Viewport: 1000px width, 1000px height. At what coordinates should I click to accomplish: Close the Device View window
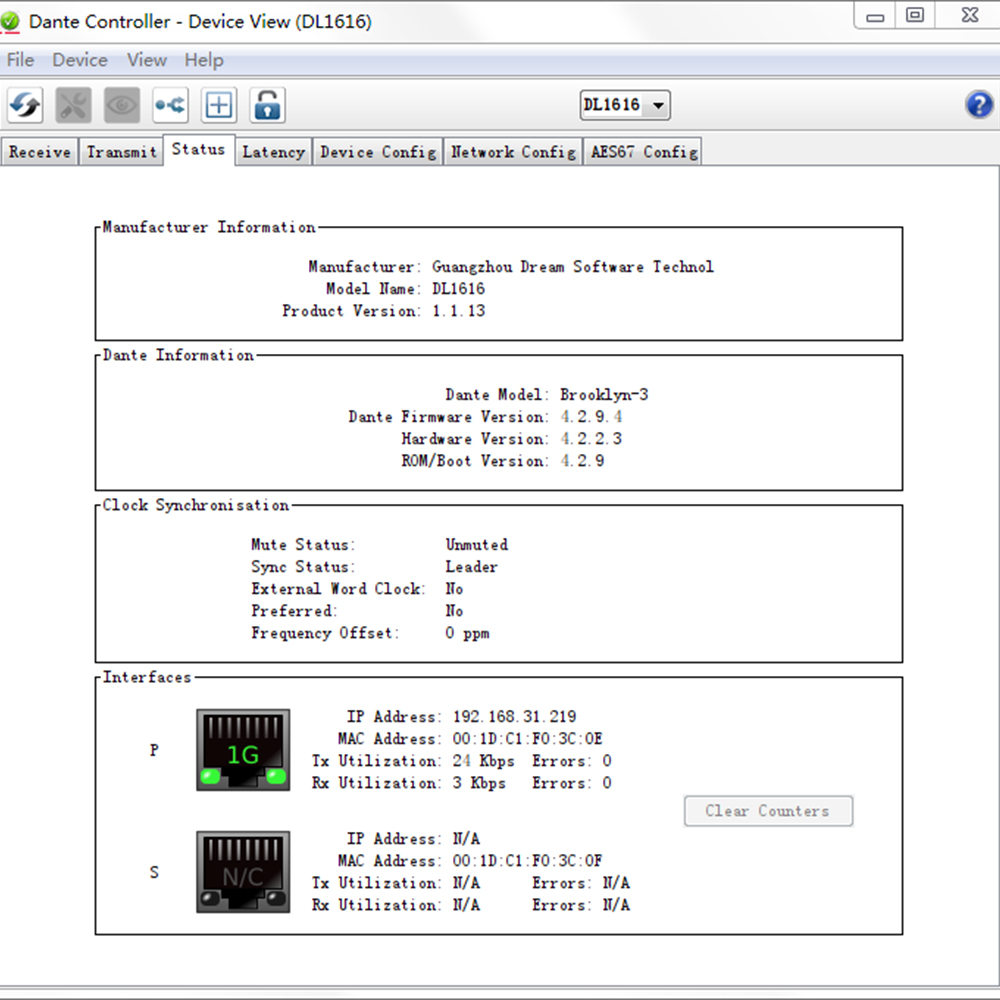(969, 16)
